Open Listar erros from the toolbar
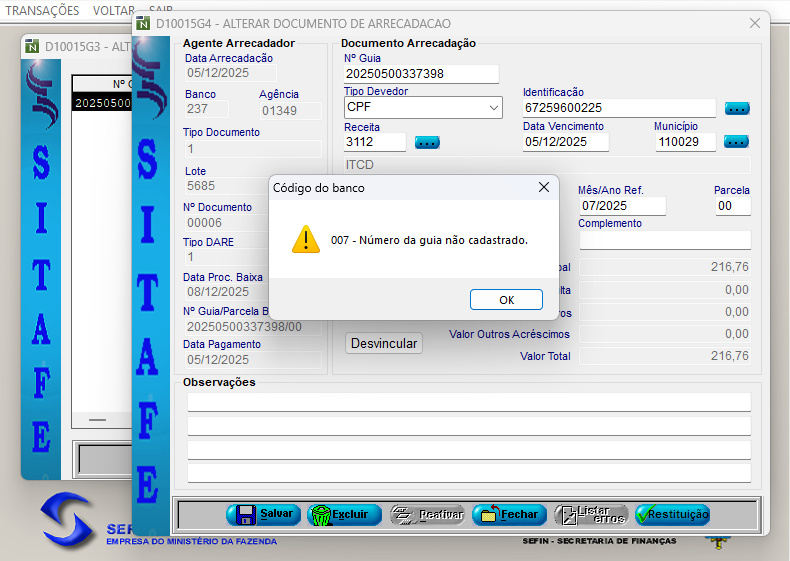Screen dimensions: 790x561 [591, 514]
